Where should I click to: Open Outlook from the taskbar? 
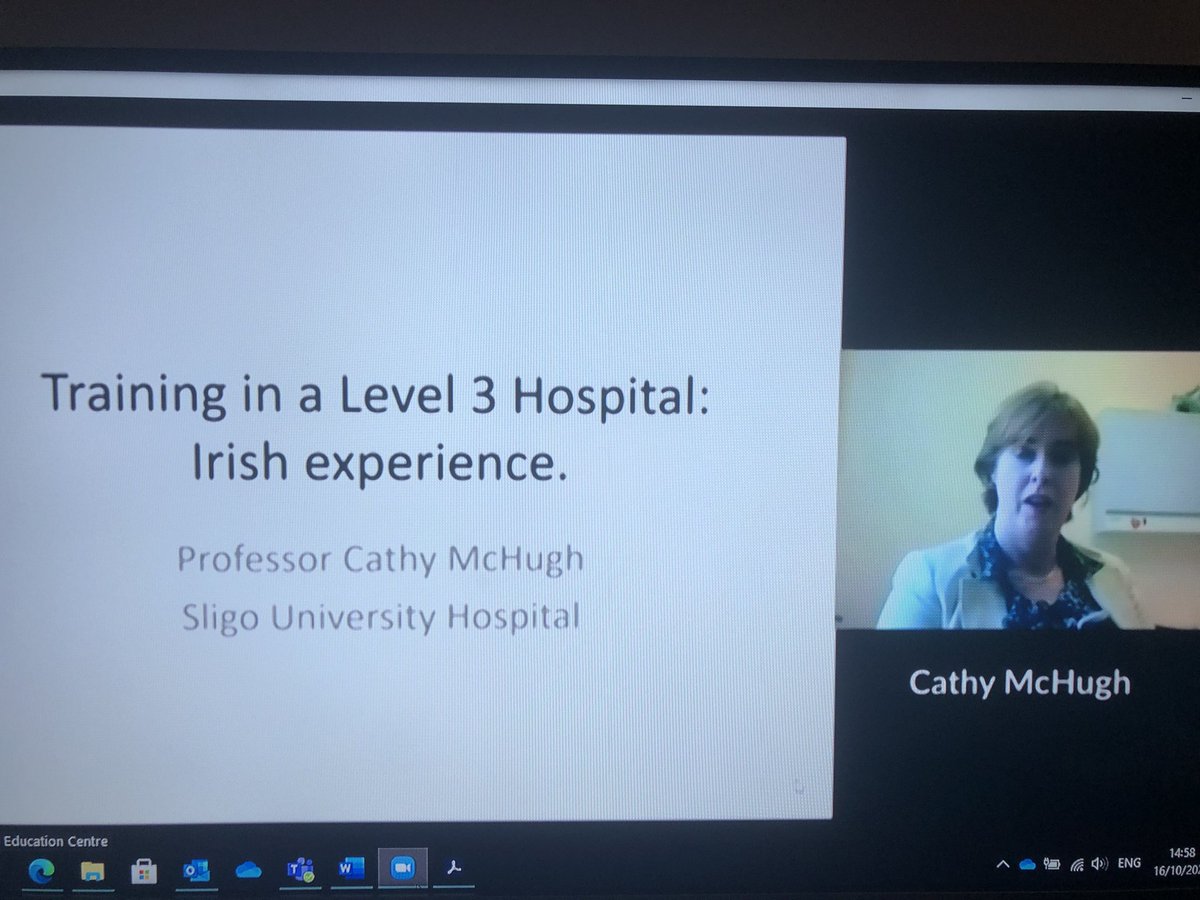[x=195, y=870]
